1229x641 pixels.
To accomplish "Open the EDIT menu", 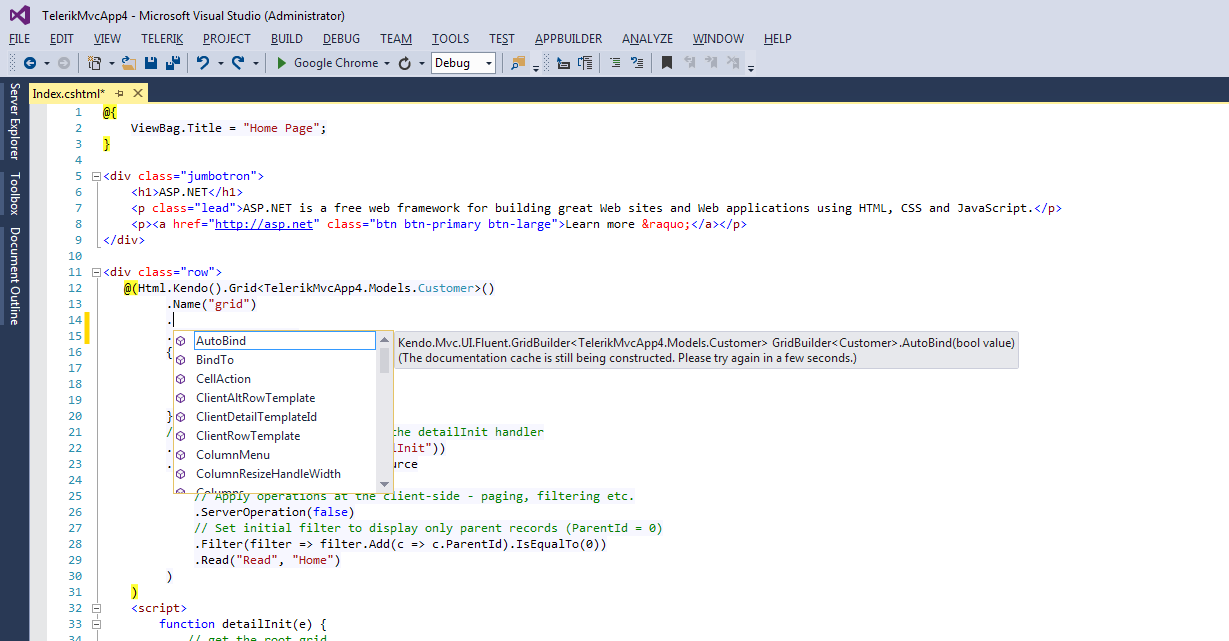I will (x=62, y=38).
